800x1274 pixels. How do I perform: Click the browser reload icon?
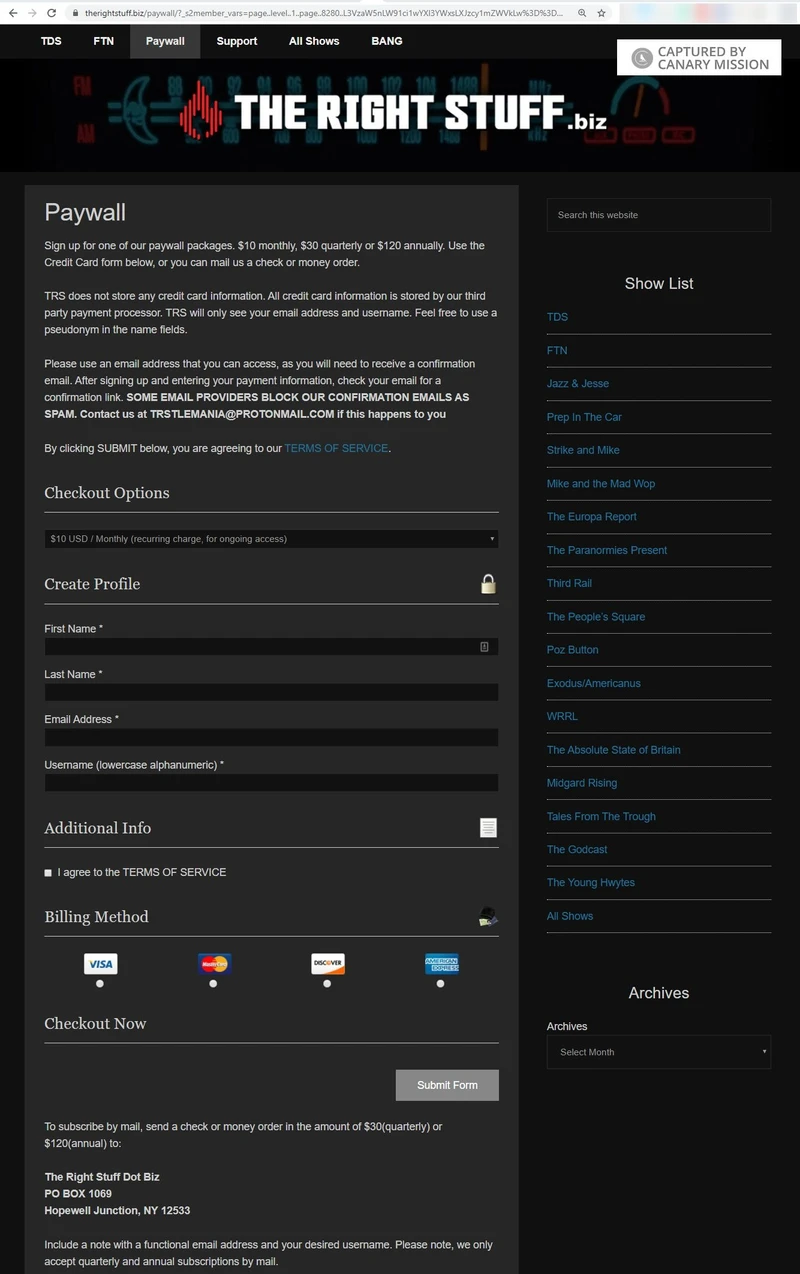coord(52,13)
